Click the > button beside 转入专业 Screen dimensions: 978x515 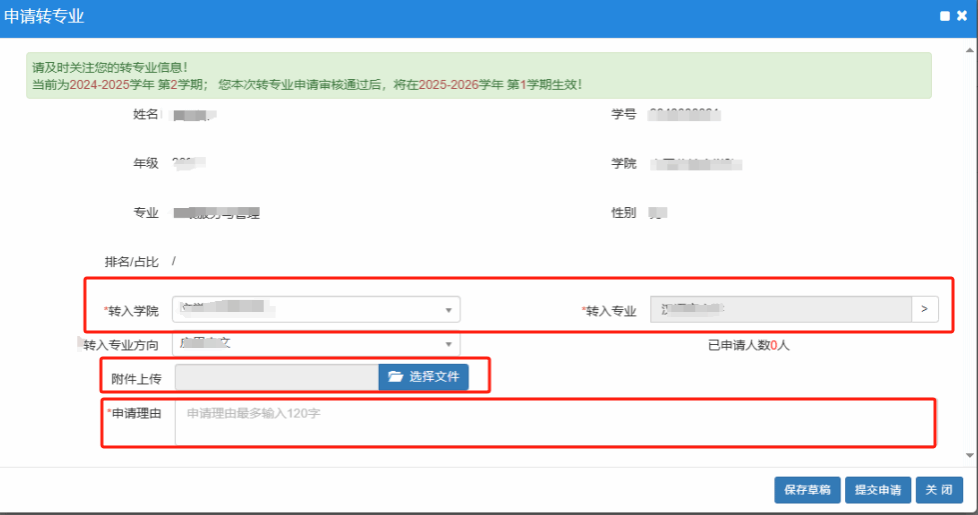(924, 309)
